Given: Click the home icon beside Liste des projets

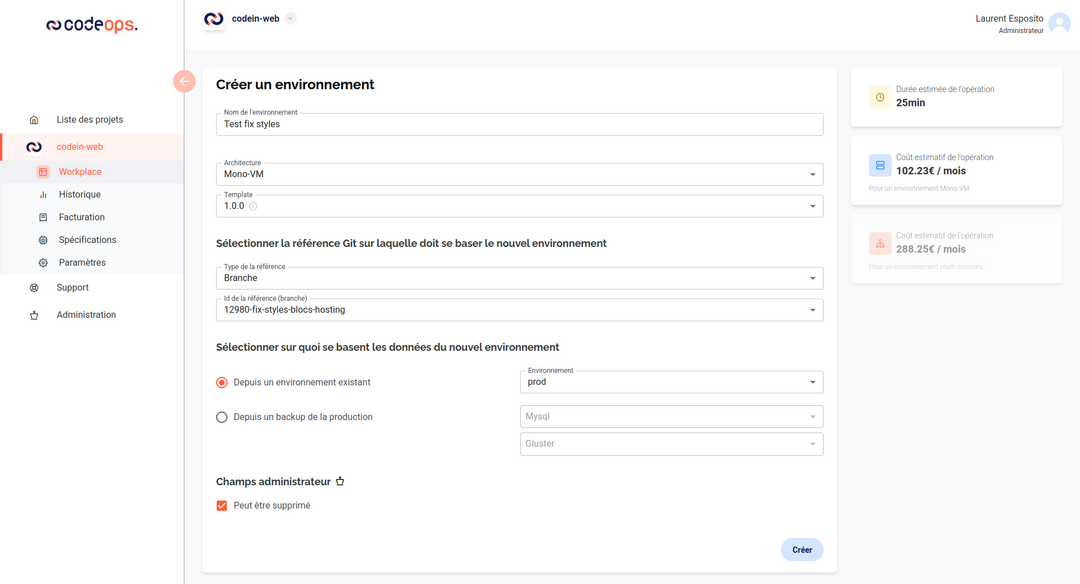Looking at the screenshot, I should pos(34,120).
